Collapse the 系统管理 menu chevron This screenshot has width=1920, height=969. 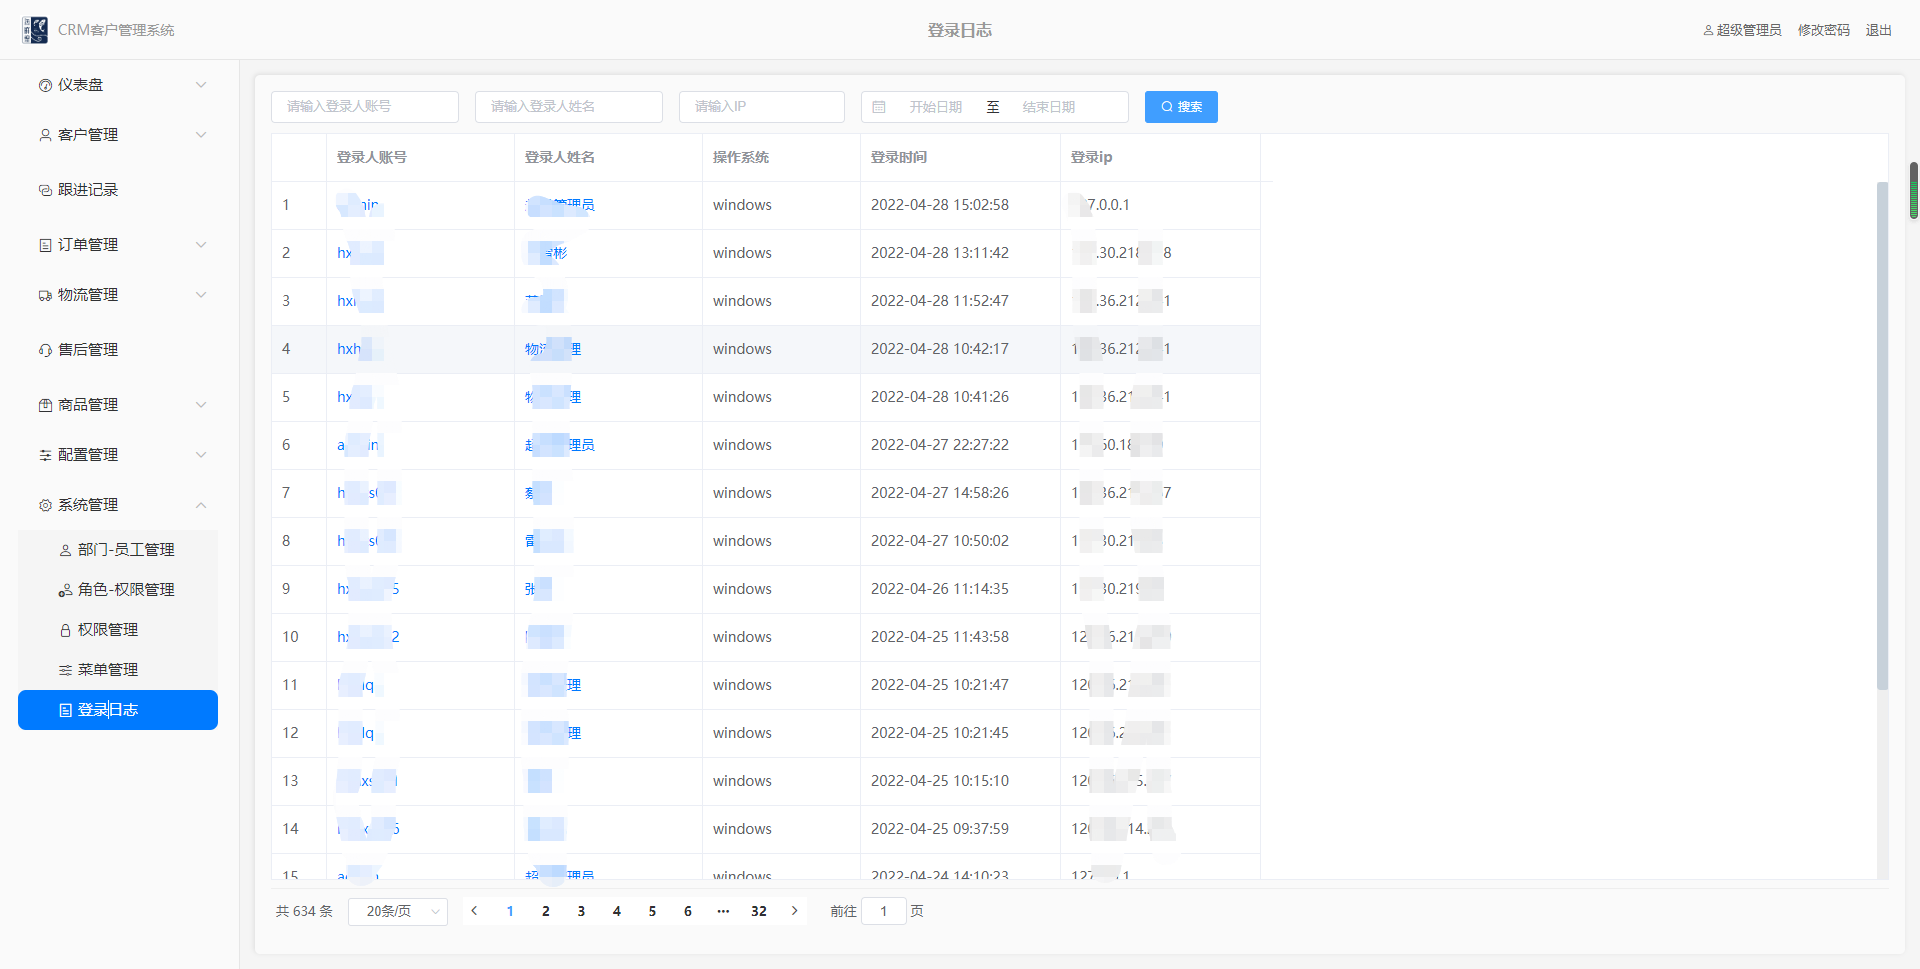pos(201,505)
